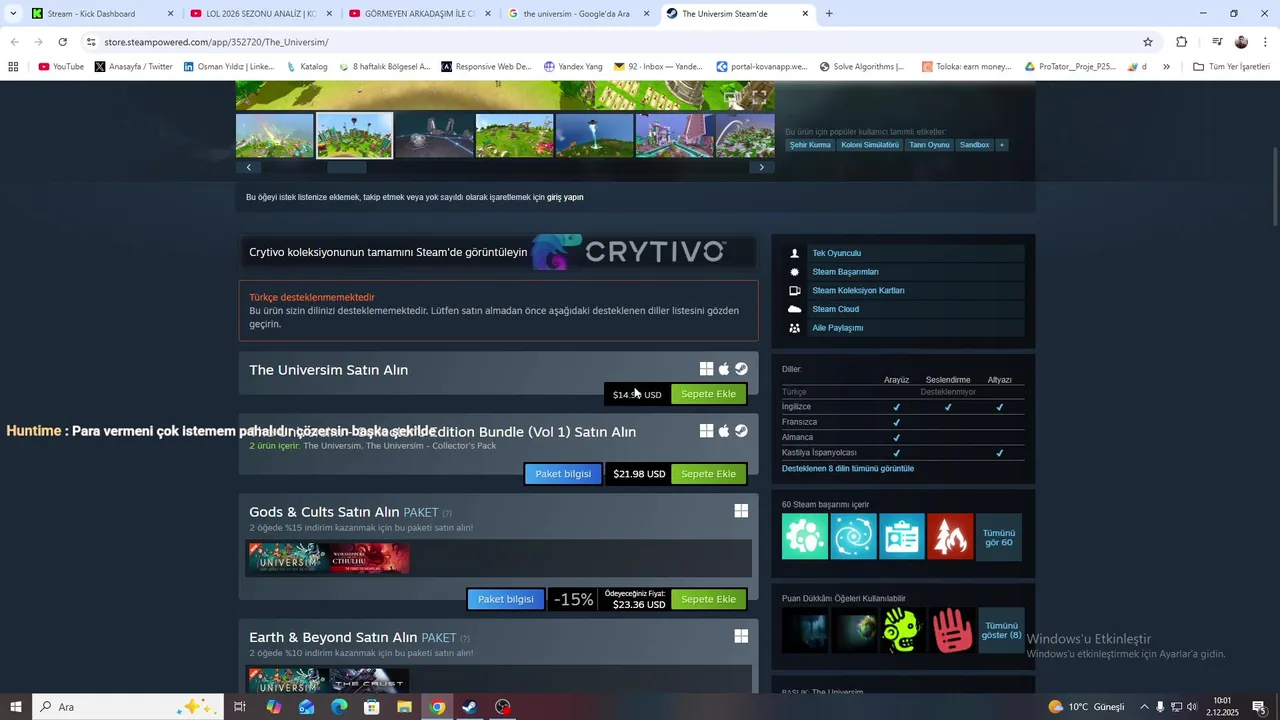Click Steam platform icon in The Universim row

(x=741, y=369)
